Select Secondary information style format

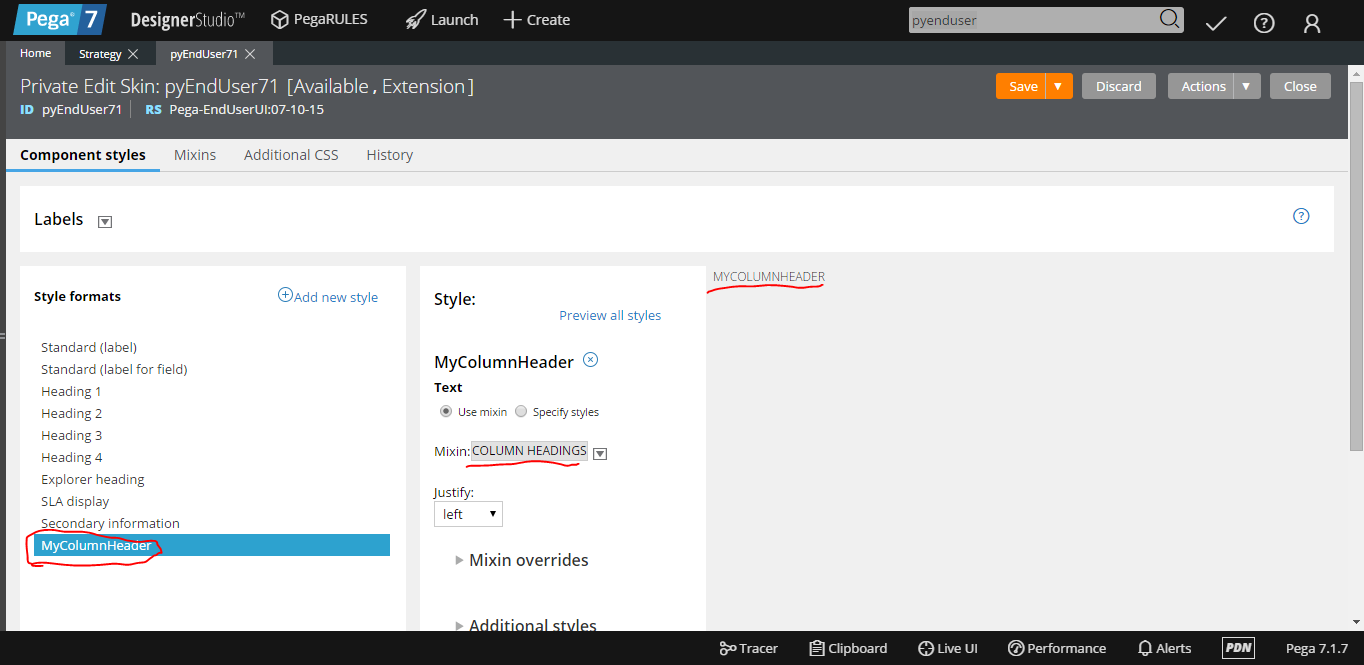coord(110,523)
